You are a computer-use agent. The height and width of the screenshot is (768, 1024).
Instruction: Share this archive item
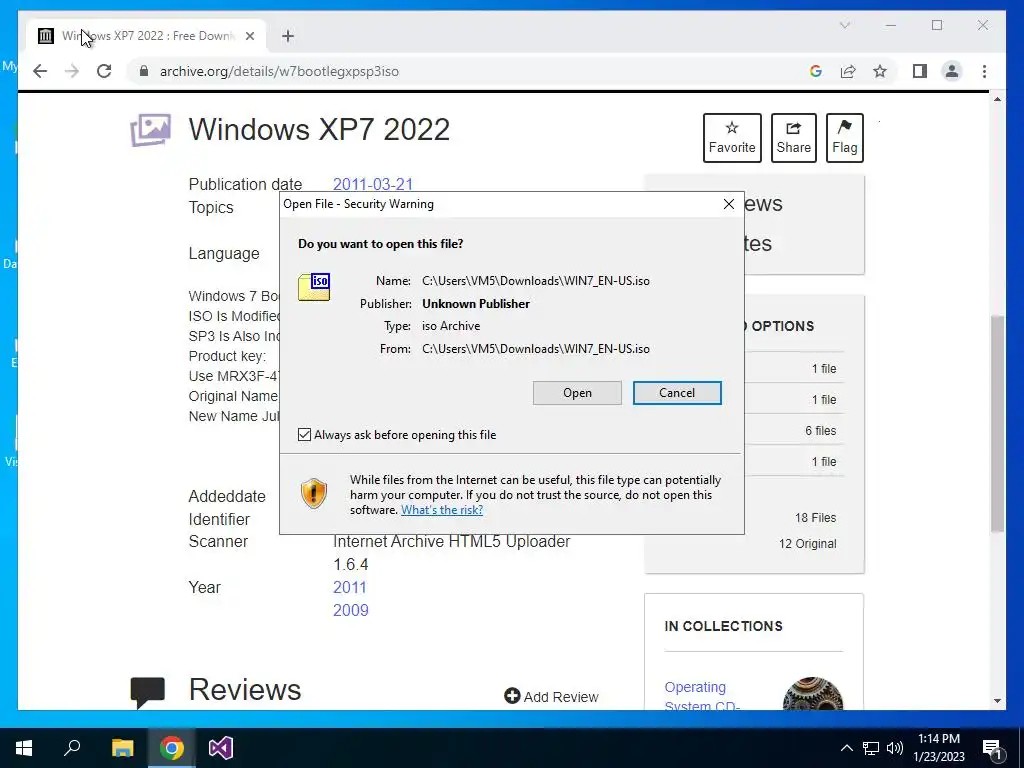(793, 137)
